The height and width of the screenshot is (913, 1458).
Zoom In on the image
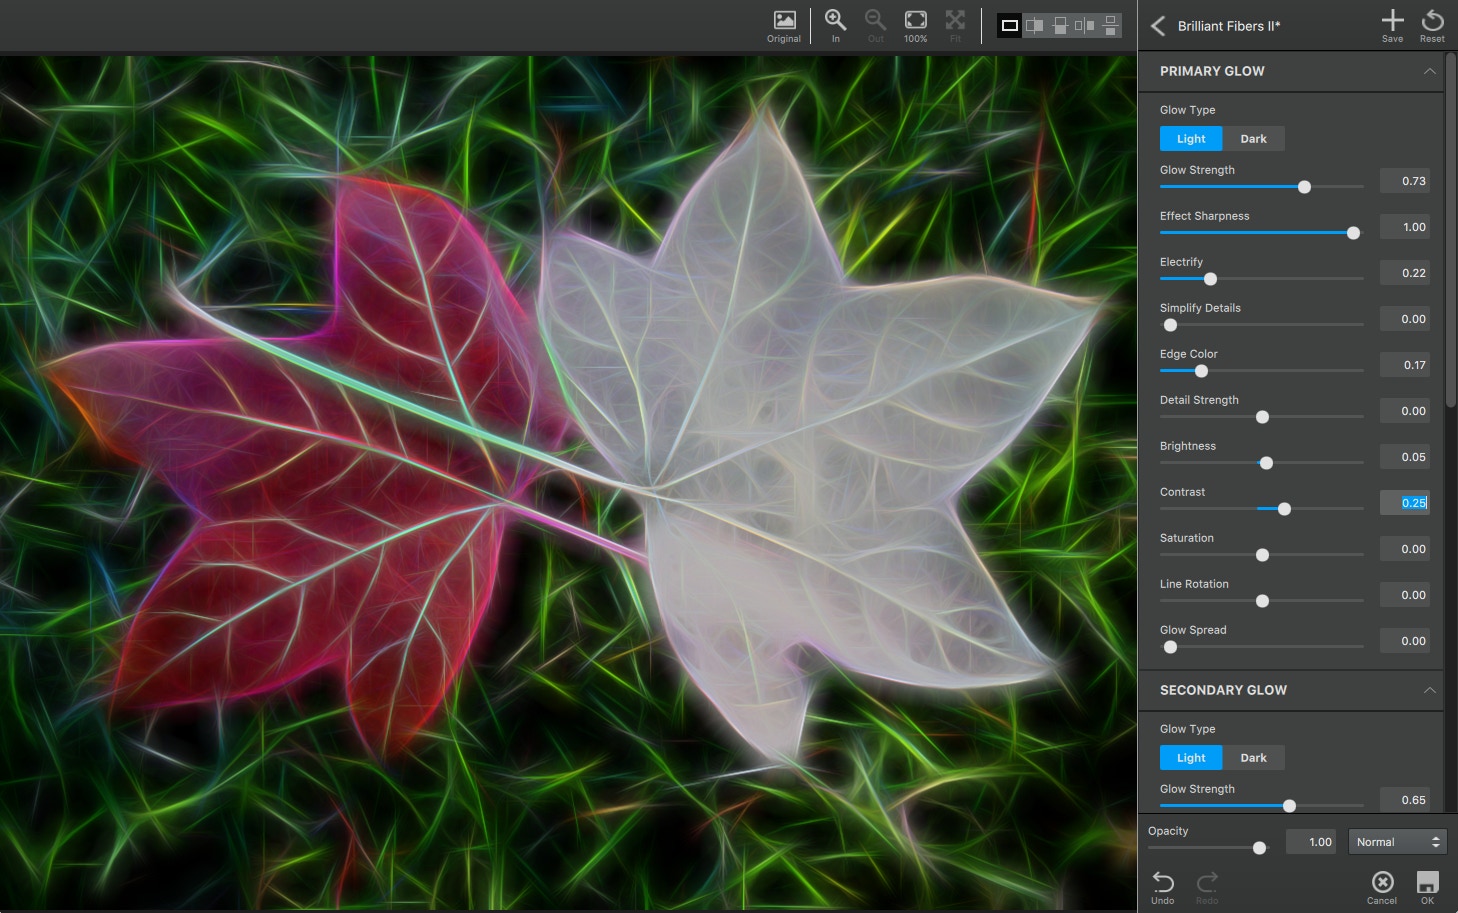835,26
